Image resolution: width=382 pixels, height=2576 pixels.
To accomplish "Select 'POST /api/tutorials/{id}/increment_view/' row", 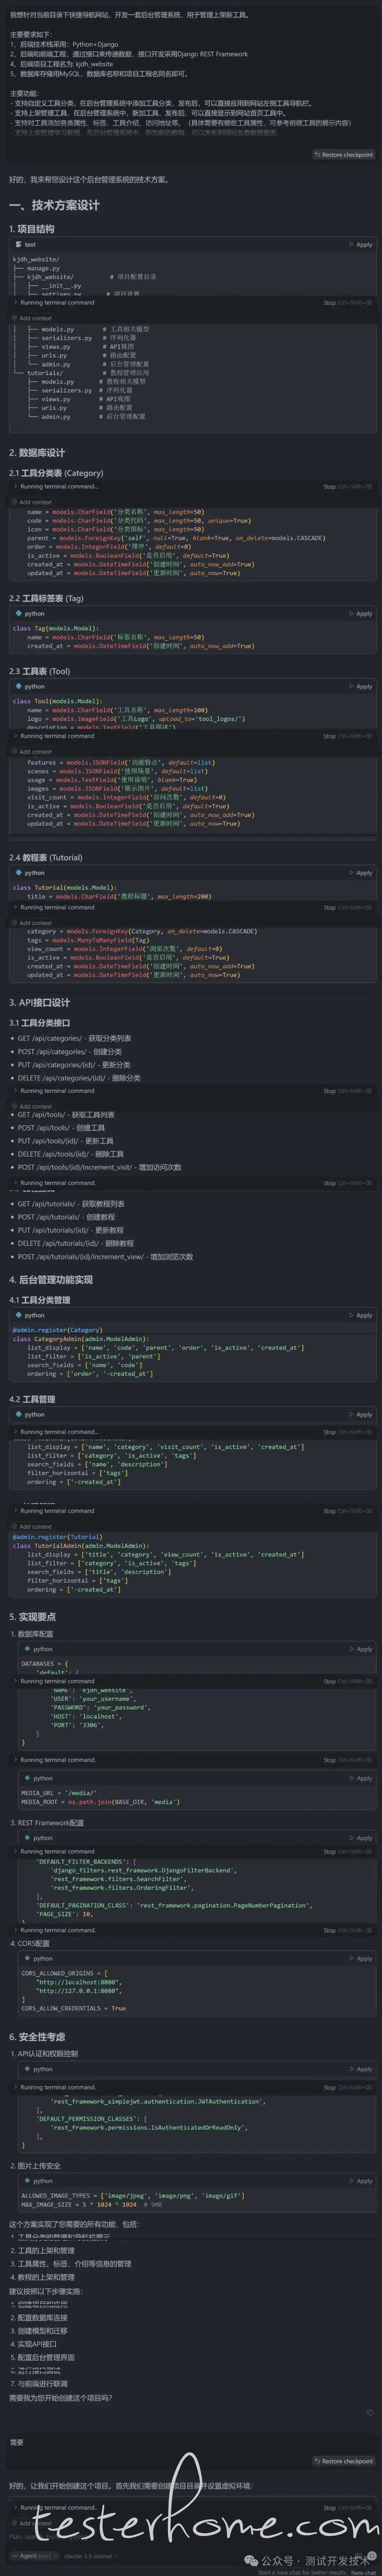I will tap(105, 1257).
